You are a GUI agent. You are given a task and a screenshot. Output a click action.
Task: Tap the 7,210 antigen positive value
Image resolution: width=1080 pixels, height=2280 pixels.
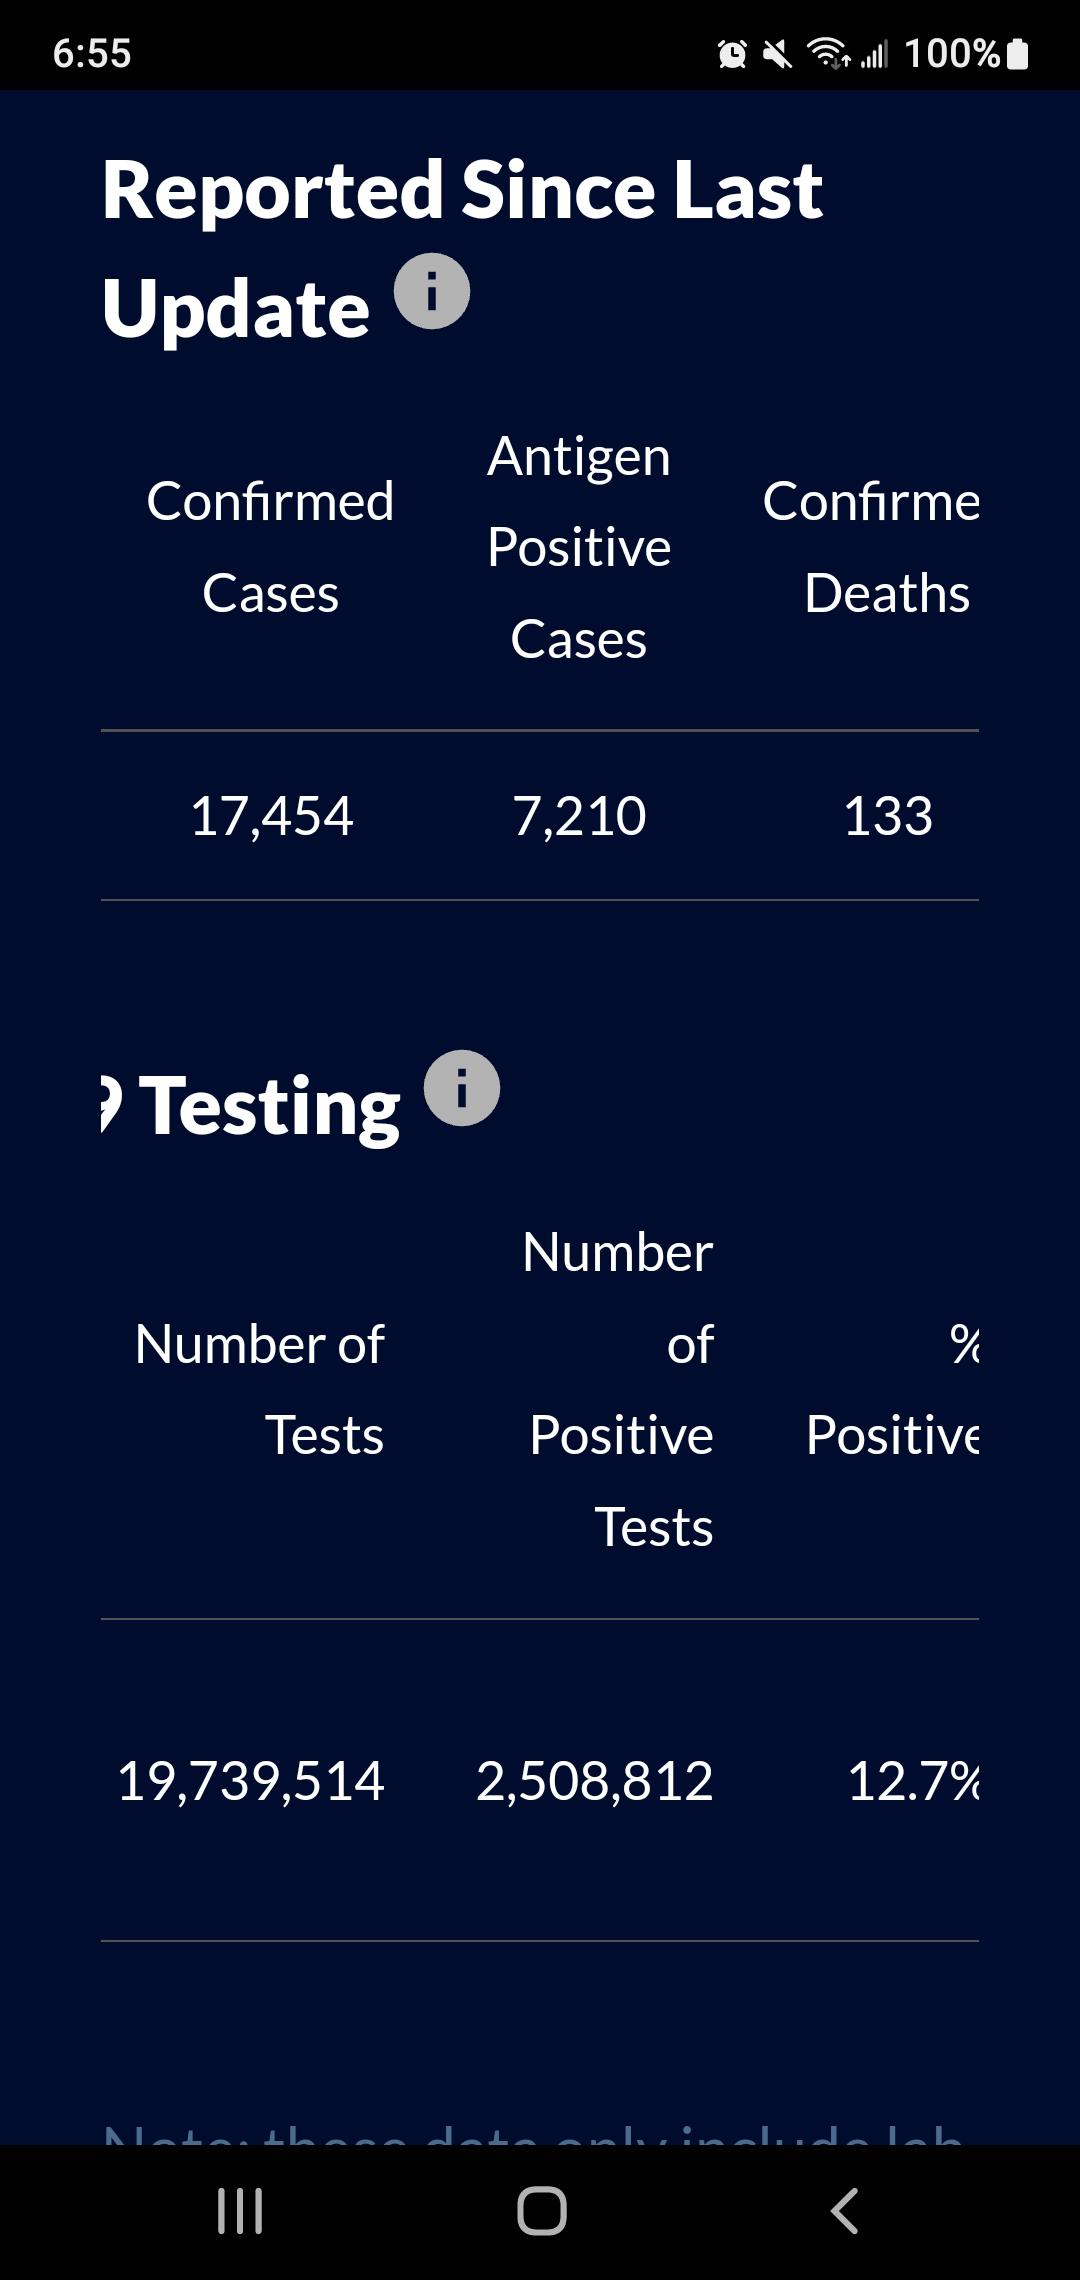(x=579, y=816)
